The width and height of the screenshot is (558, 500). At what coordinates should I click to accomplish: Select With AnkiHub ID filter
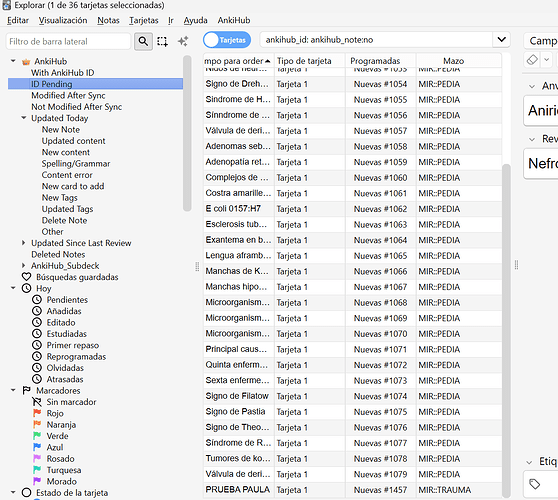[x=63, y=73]
